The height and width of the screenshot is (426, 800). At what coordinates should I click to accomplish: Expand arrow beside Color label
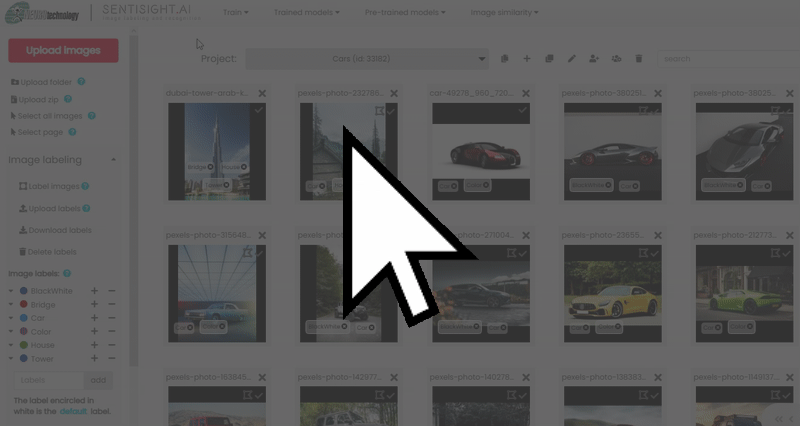coord(11,331)
